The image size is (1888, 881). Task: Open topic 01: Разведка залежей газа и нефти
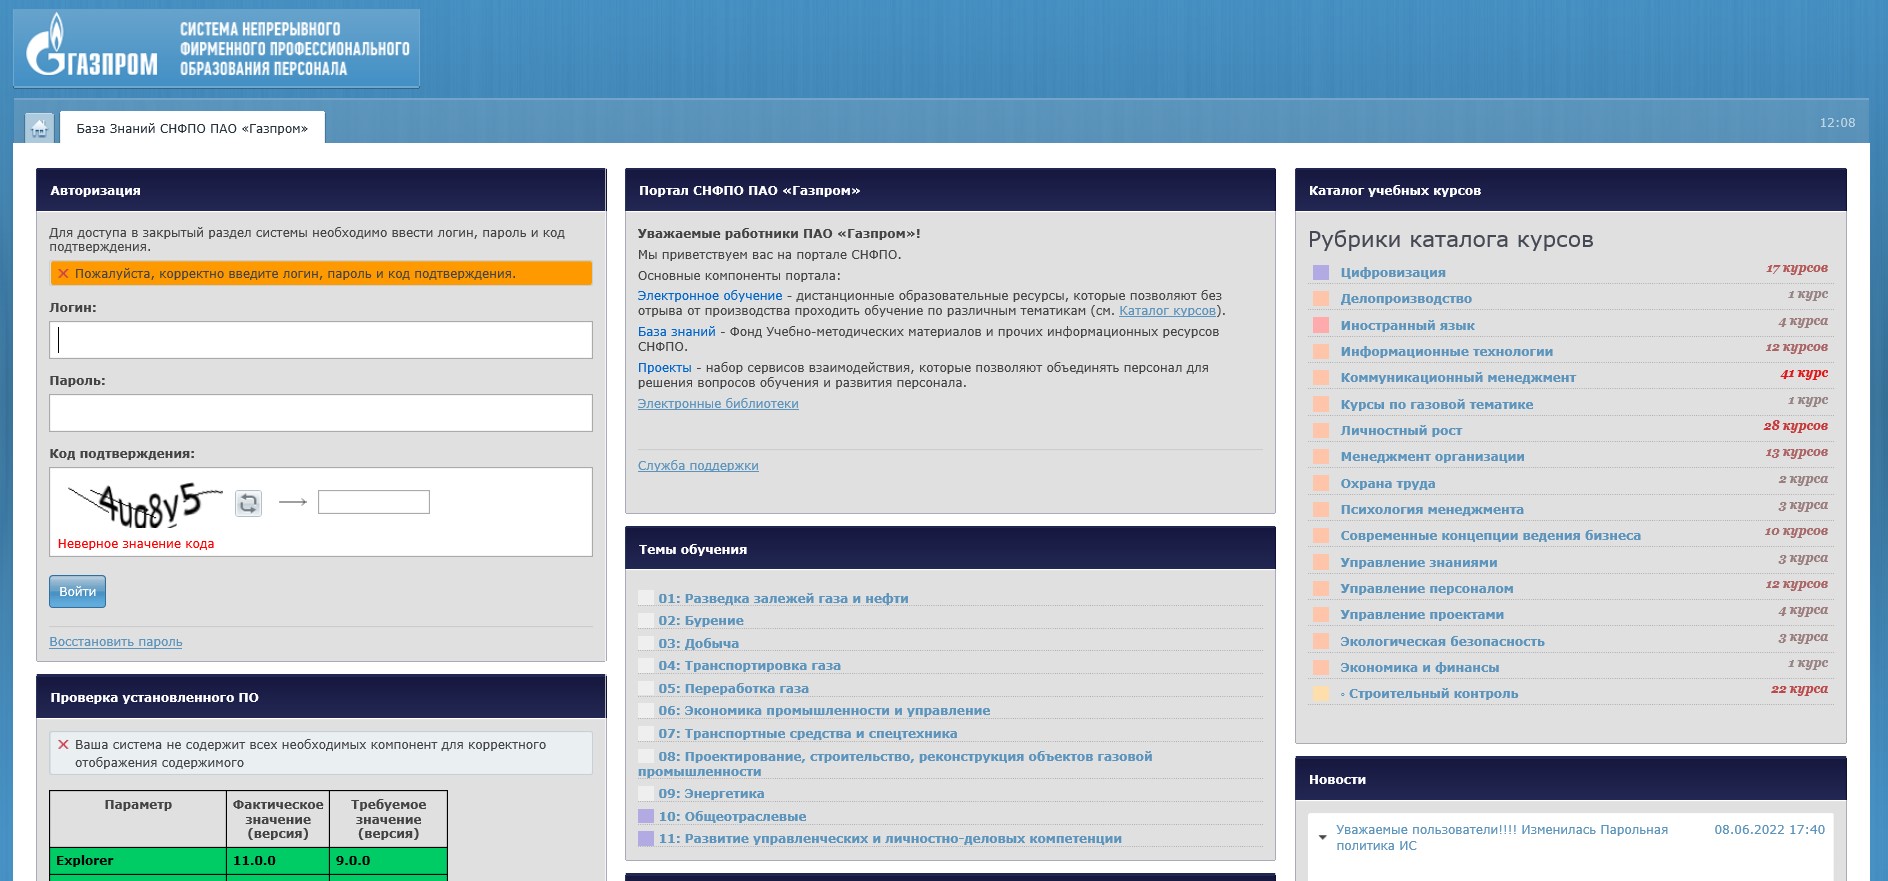click(783, 599)
